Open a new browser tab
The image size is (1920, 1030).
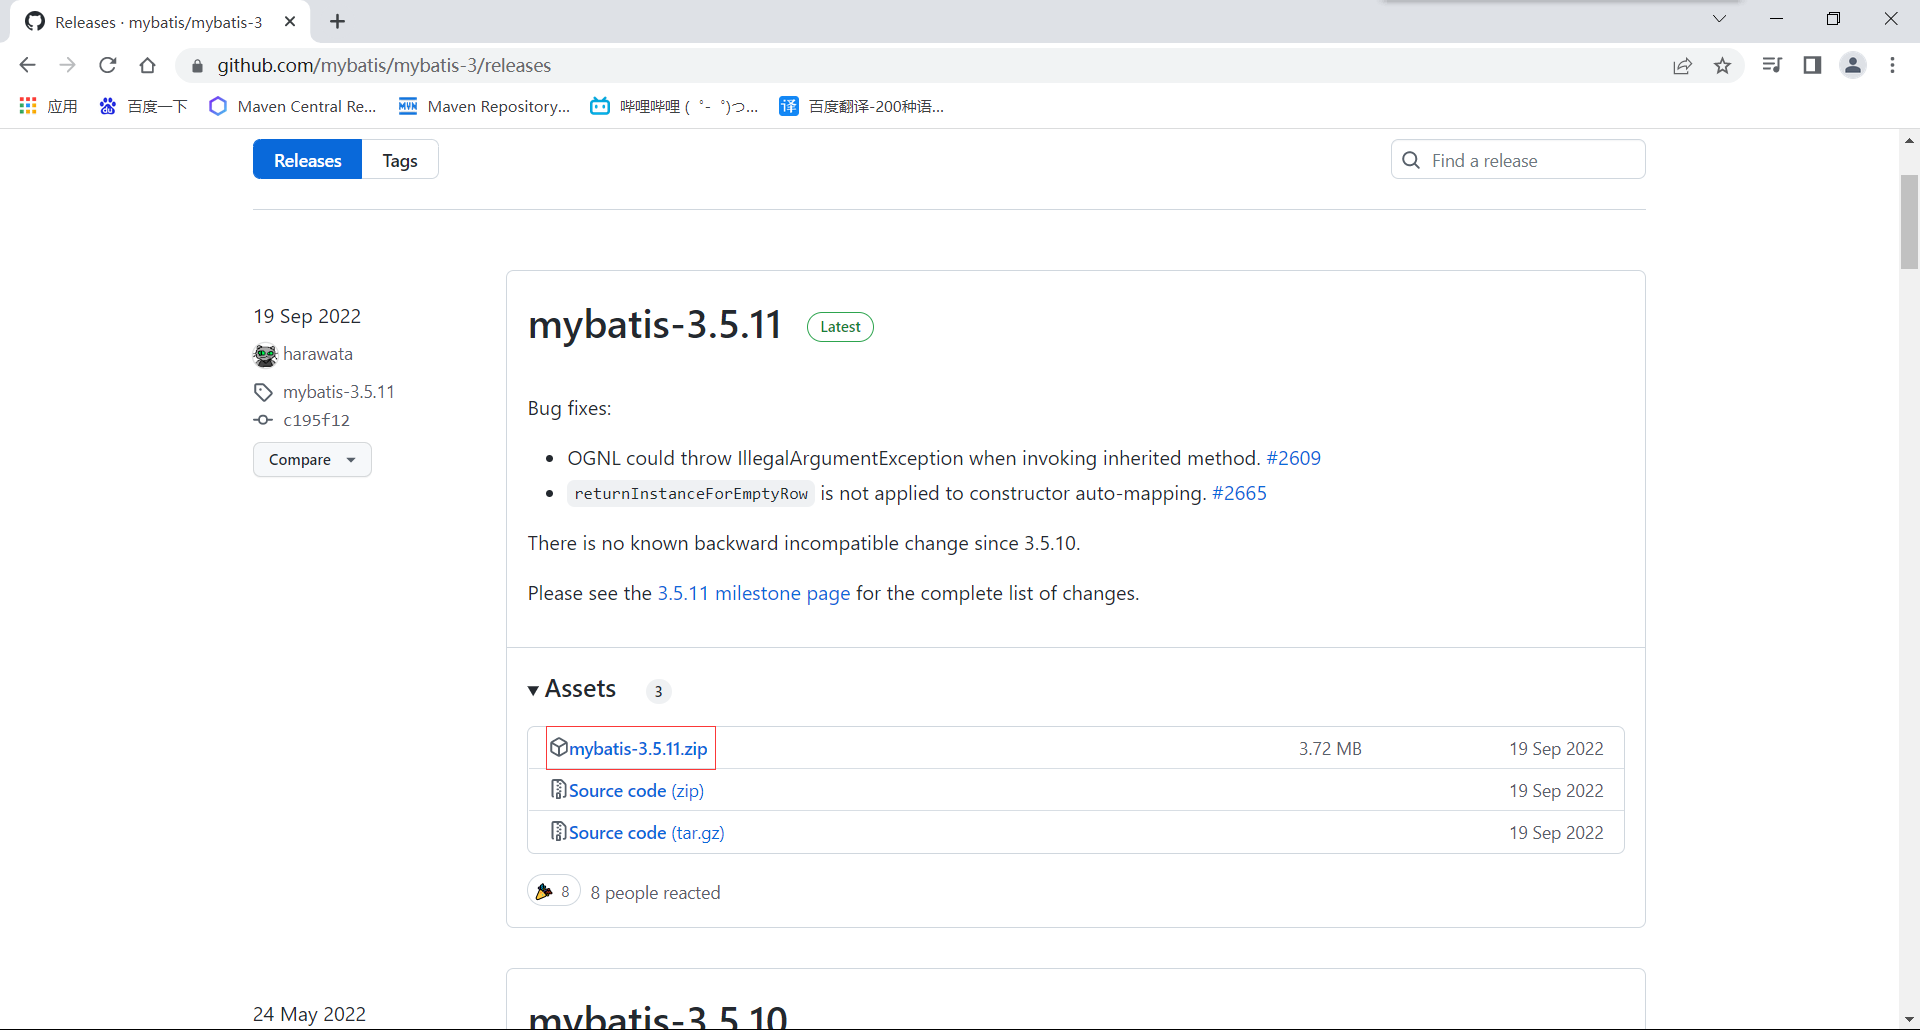[x=338, y=21]
